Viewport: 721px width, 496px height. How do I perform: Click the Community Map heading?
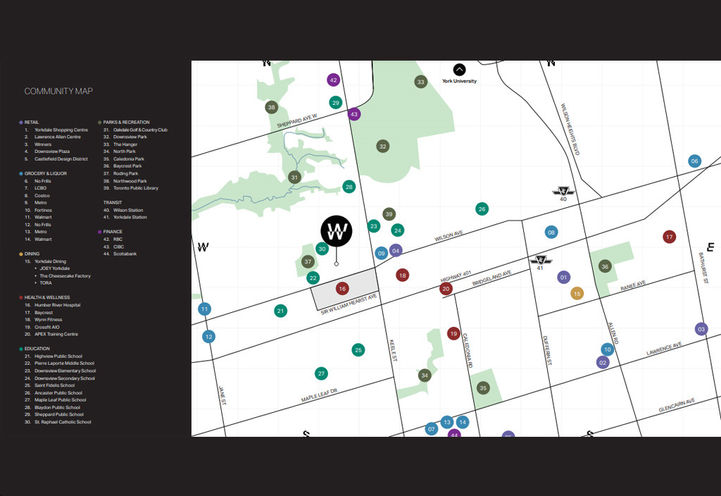coord(58,91)
